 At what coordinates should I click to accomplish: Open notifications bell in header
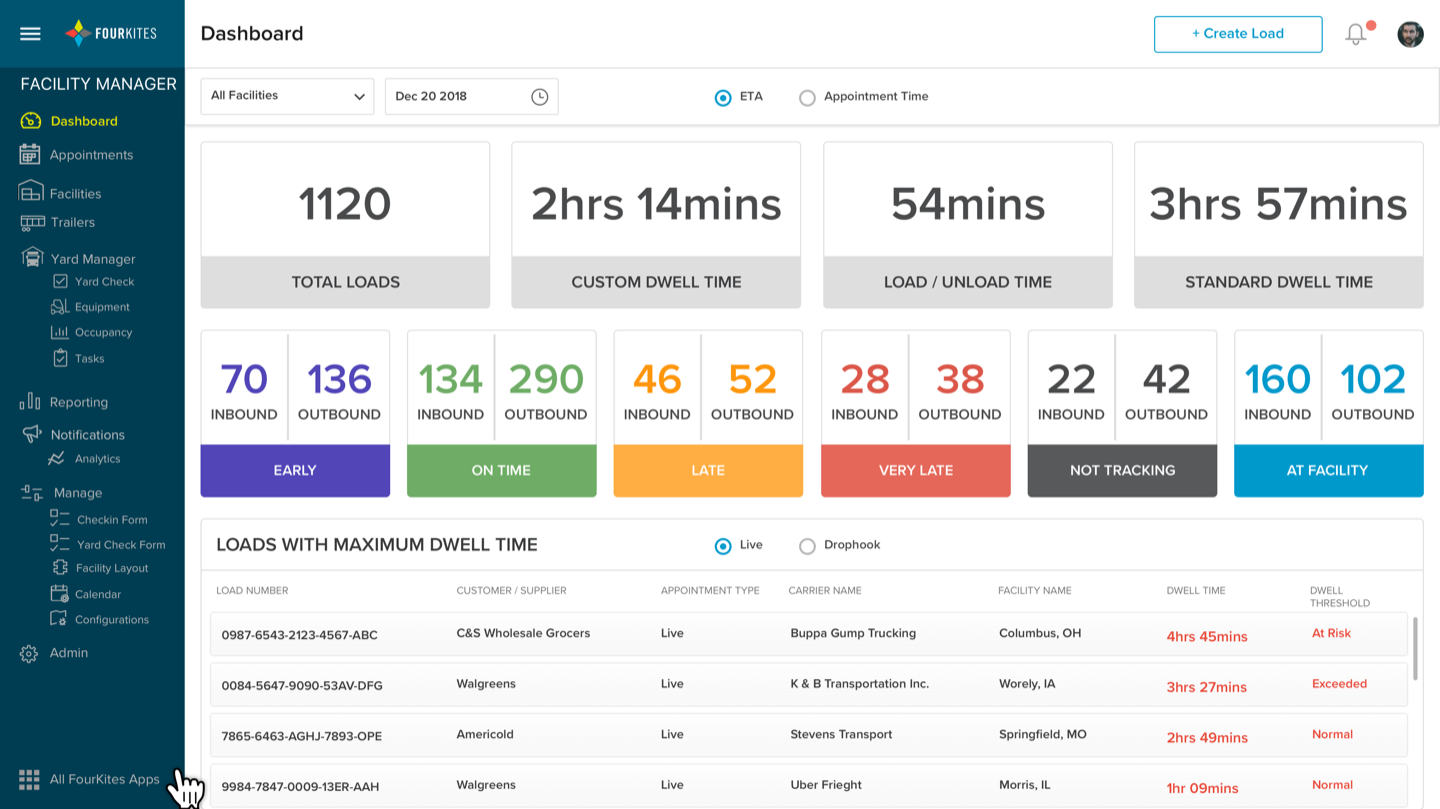pos(1356,34)
